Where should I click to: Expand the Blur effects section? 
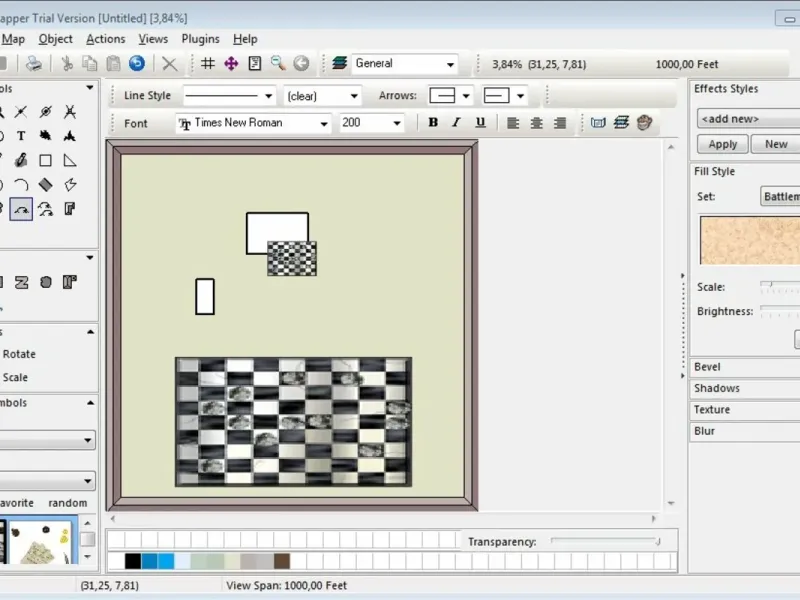pos(745,431)
